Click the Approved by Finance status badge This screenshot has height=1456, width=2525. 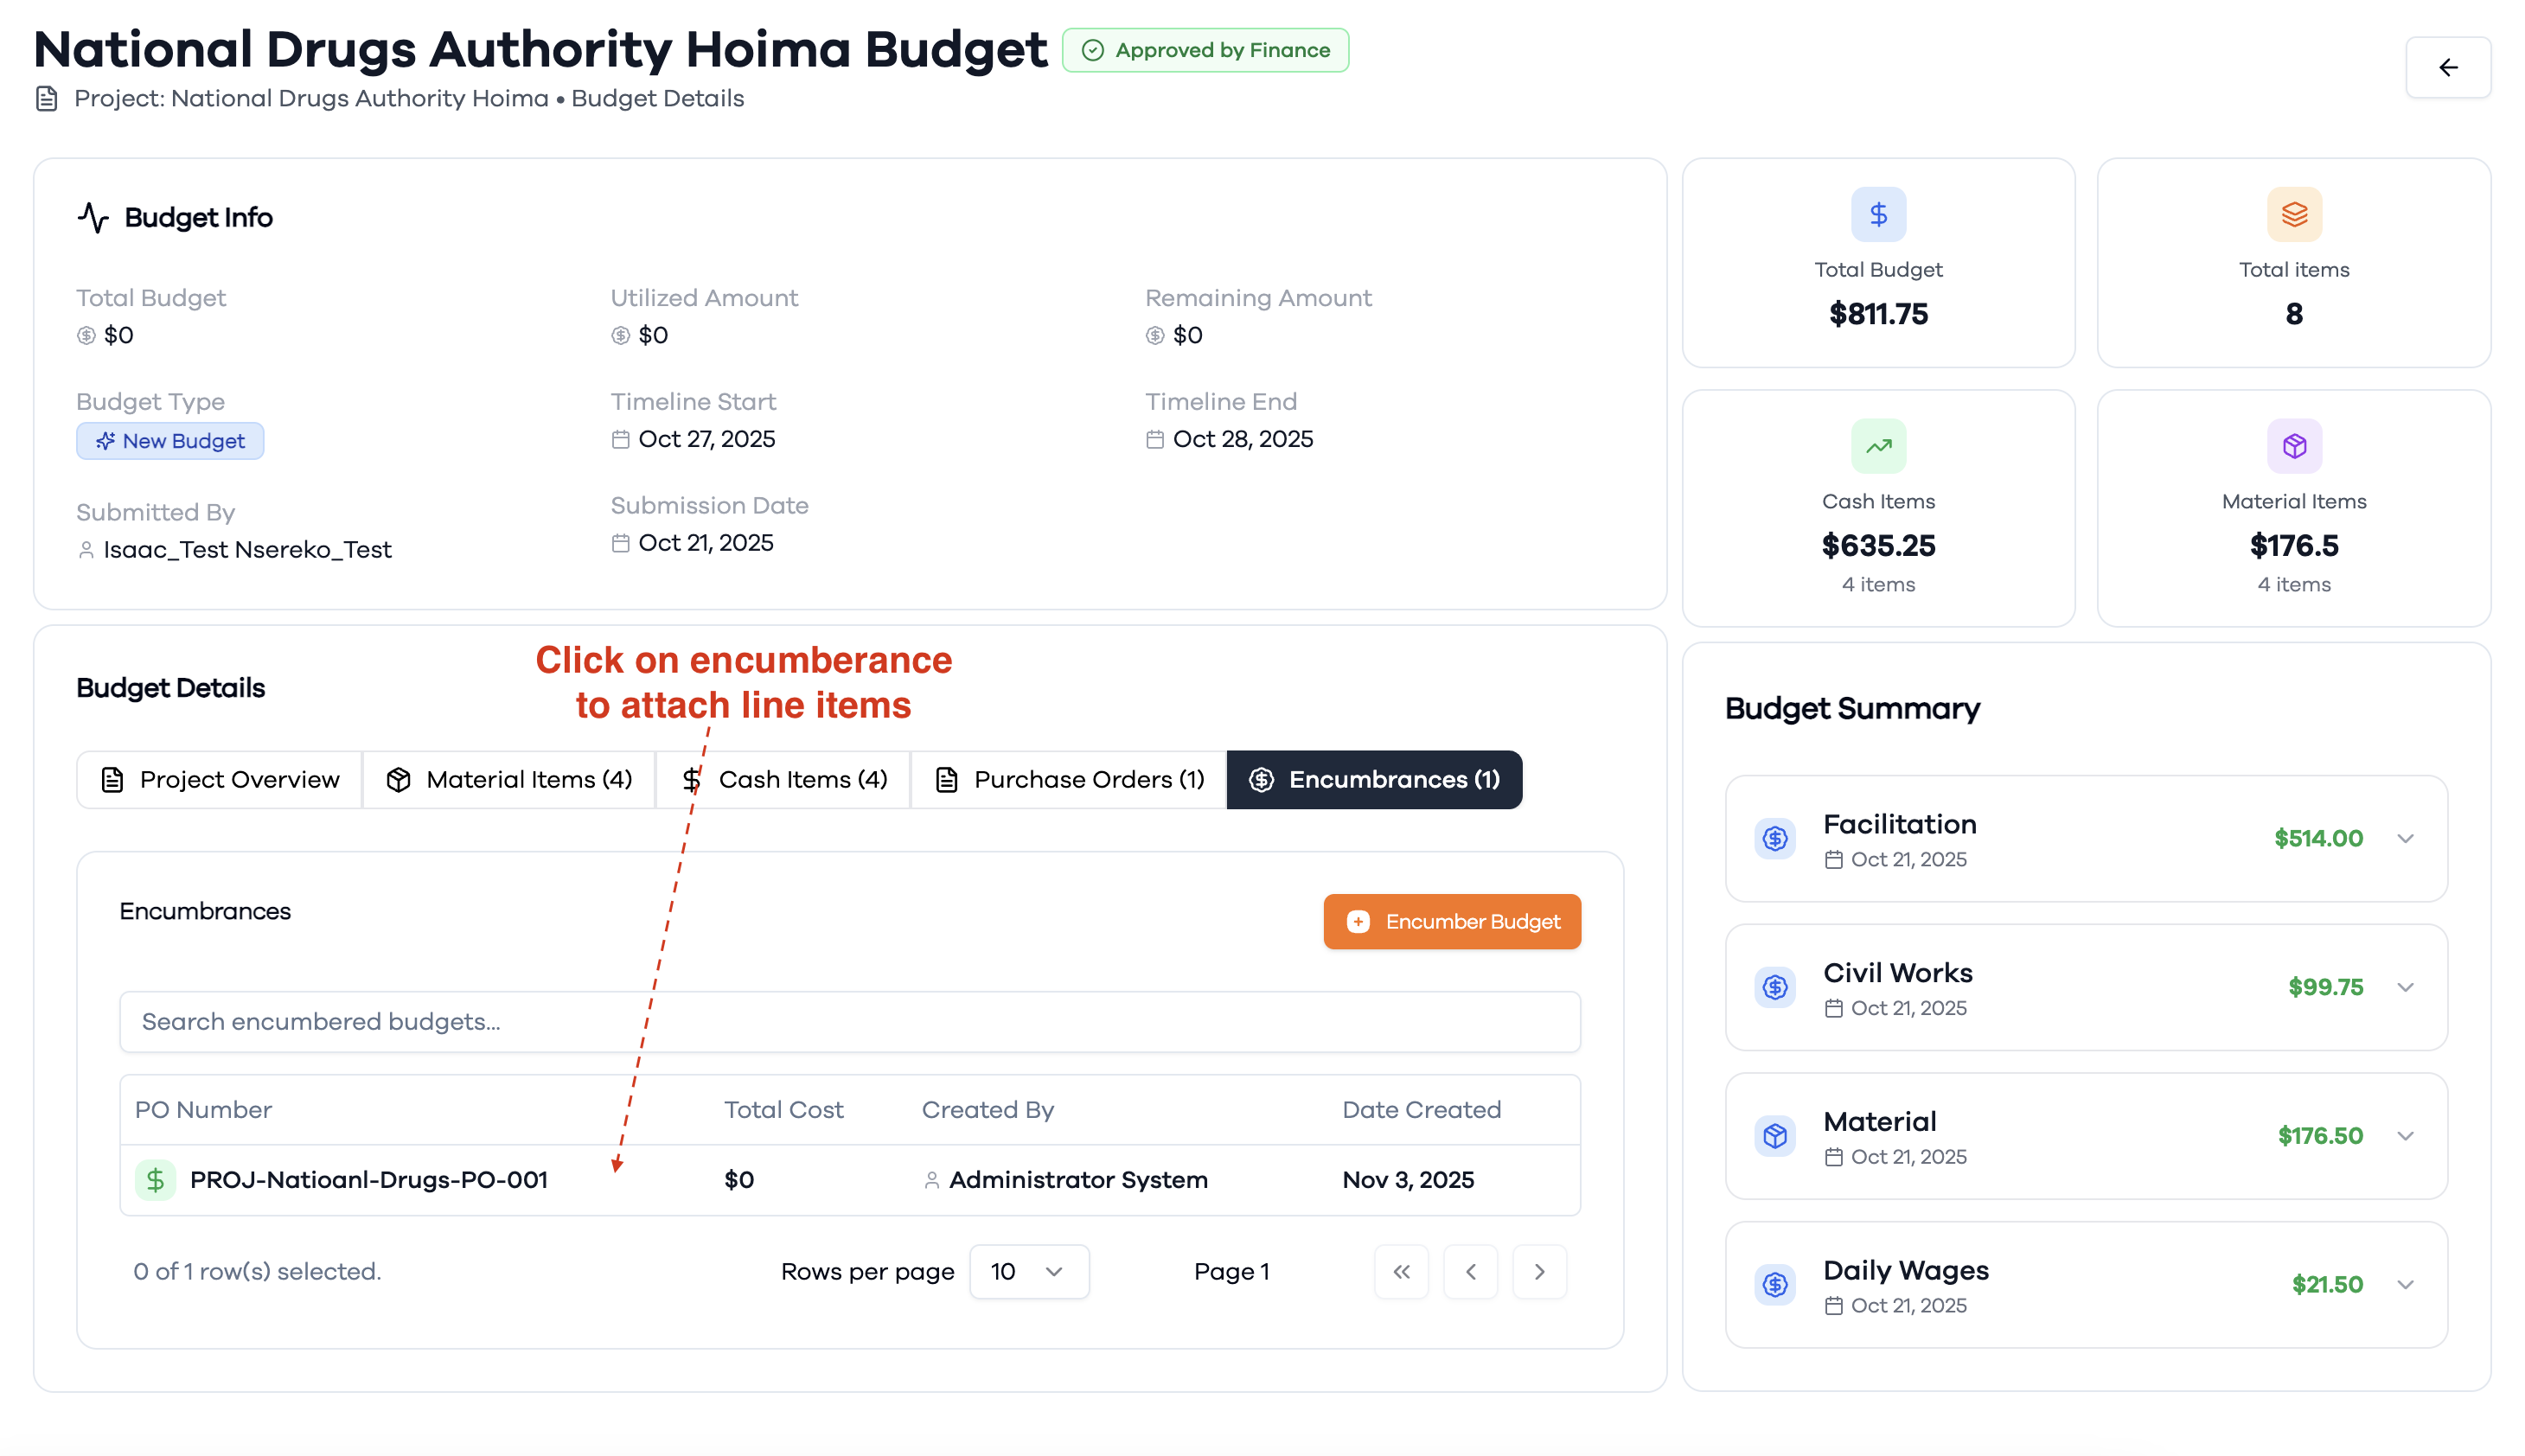(1205, 50)
